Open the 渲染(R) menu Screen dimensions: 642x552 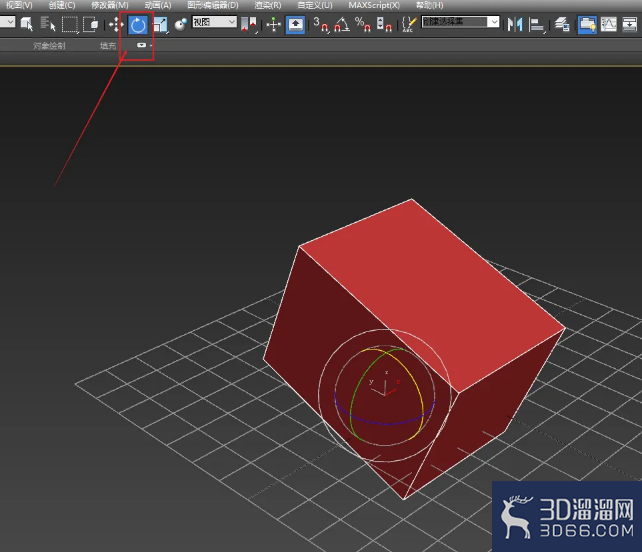coord(267,5)
